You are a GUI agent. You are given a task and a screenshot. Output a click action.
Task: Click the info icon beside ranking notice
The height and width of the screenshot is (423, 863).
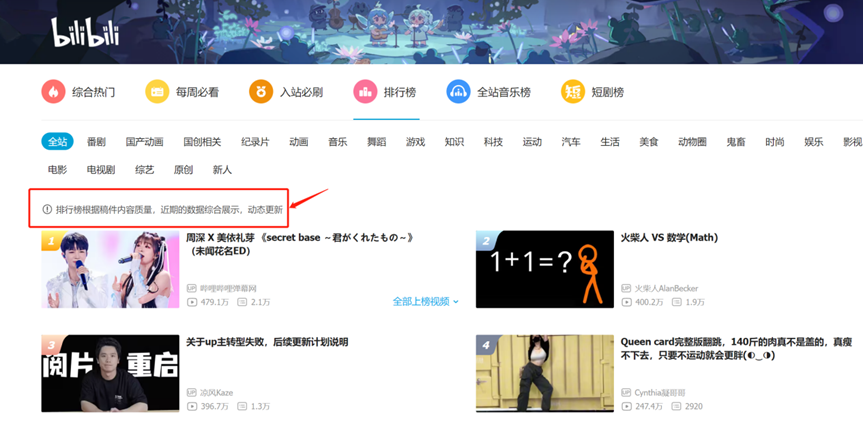tap(47, 210)
